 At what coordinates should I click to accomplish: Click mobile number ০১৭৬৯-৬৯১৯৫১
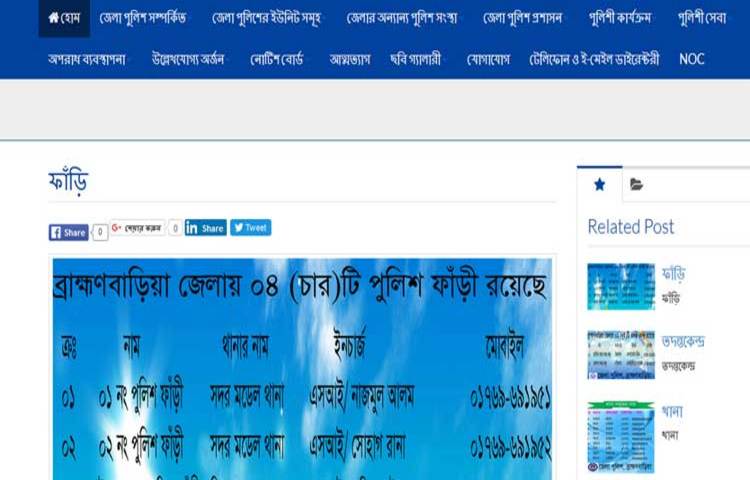coord(511,398)
